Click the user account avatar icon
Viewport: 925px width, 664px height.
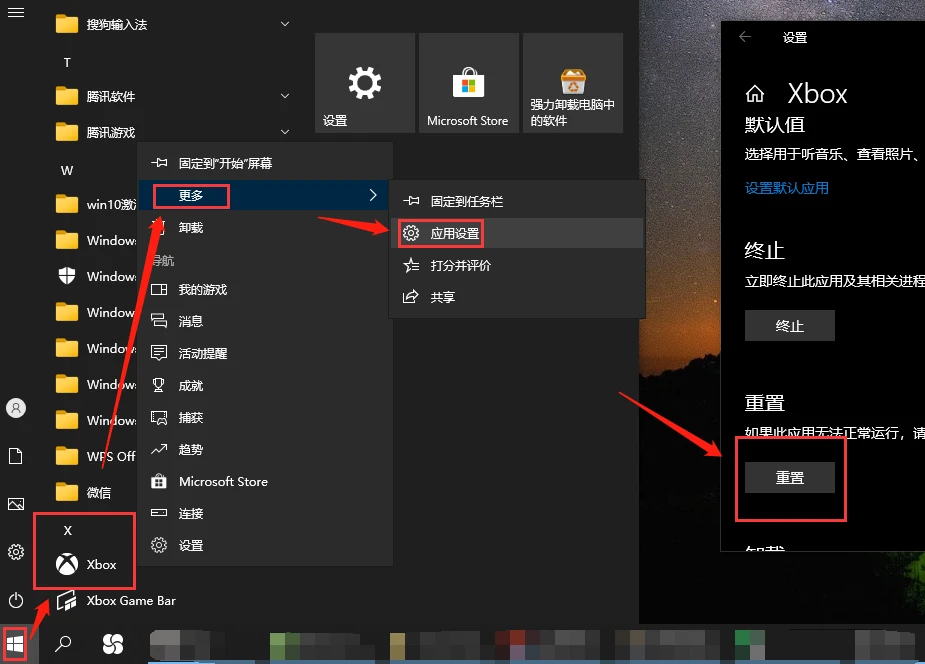pyautogui.click(x=16, y=407)
